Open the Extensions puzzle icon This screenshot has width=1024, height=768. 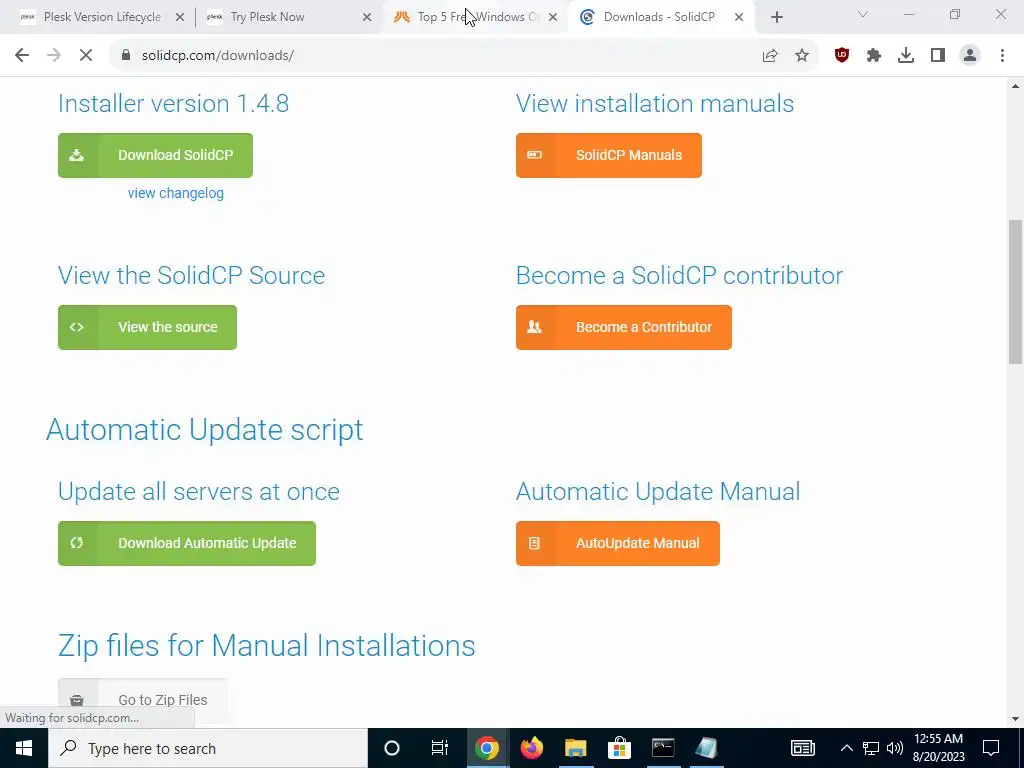click(x=874, y=56)
